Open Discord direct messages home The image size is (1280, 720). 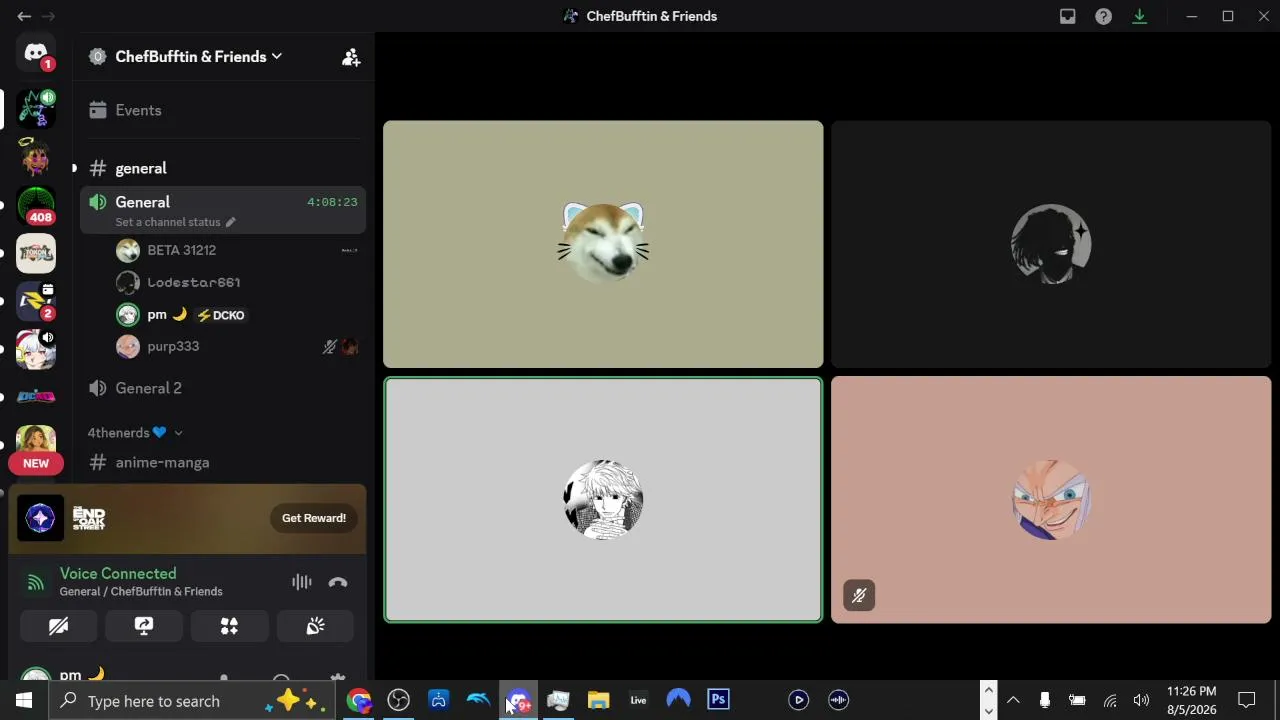point(36,54)
